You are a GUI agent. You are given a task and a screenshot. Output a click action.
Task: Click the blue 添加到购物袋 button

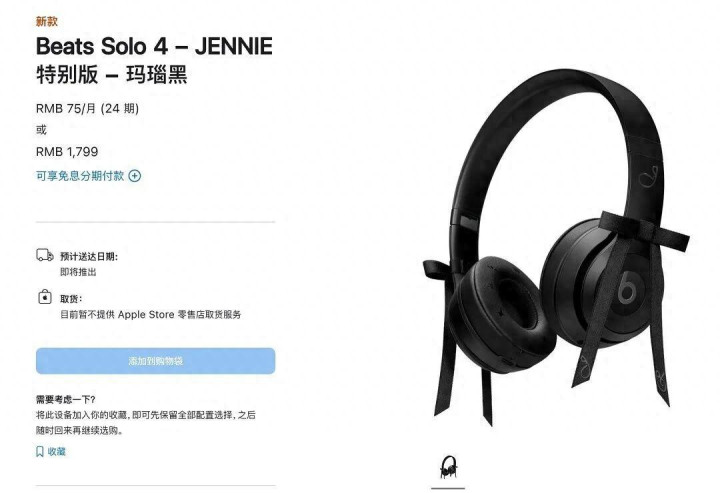[156, 361]
